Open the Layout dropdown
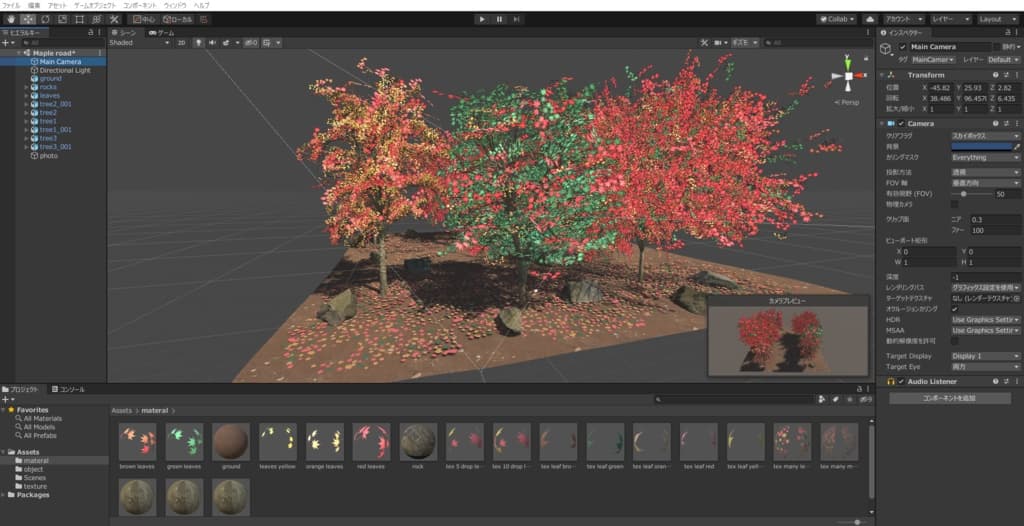The width and height of the screenshot is (1024, 526). [x=995, y=19]
